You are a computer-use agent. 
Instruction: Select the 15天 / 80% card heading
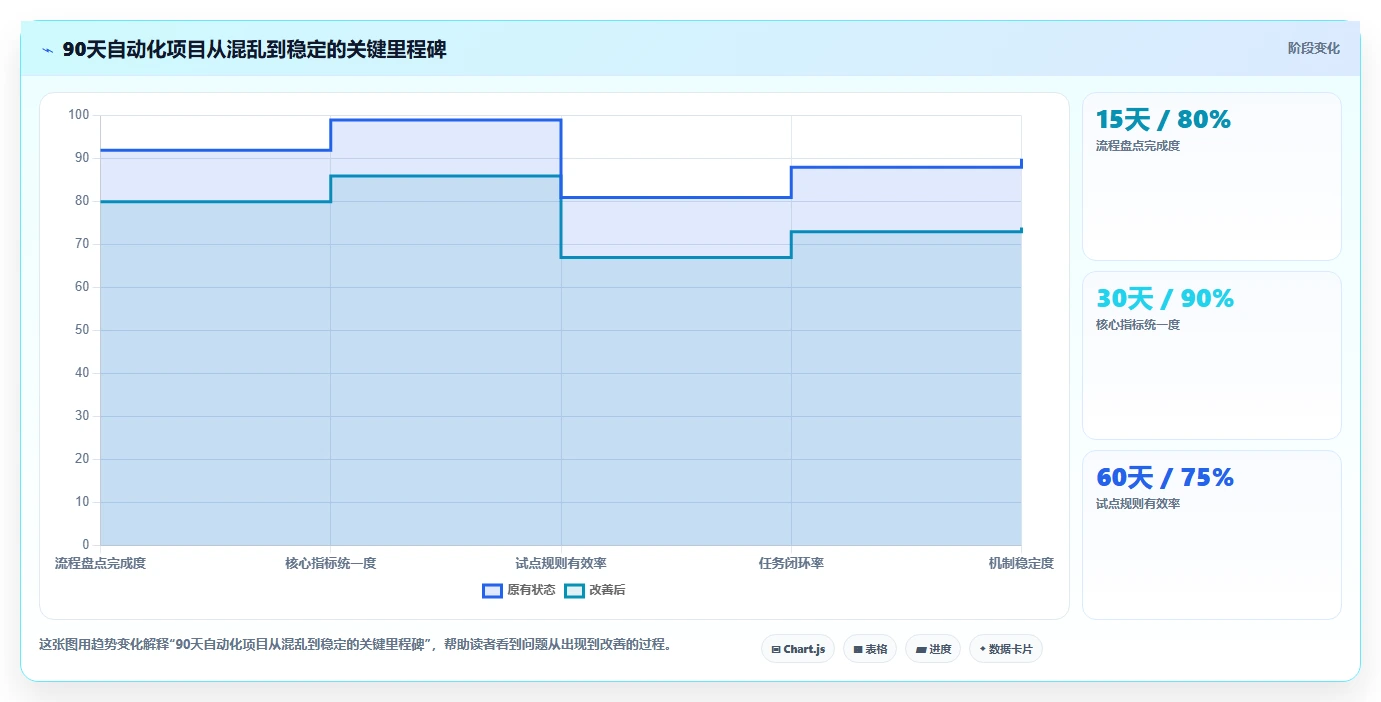point(1163,120)
